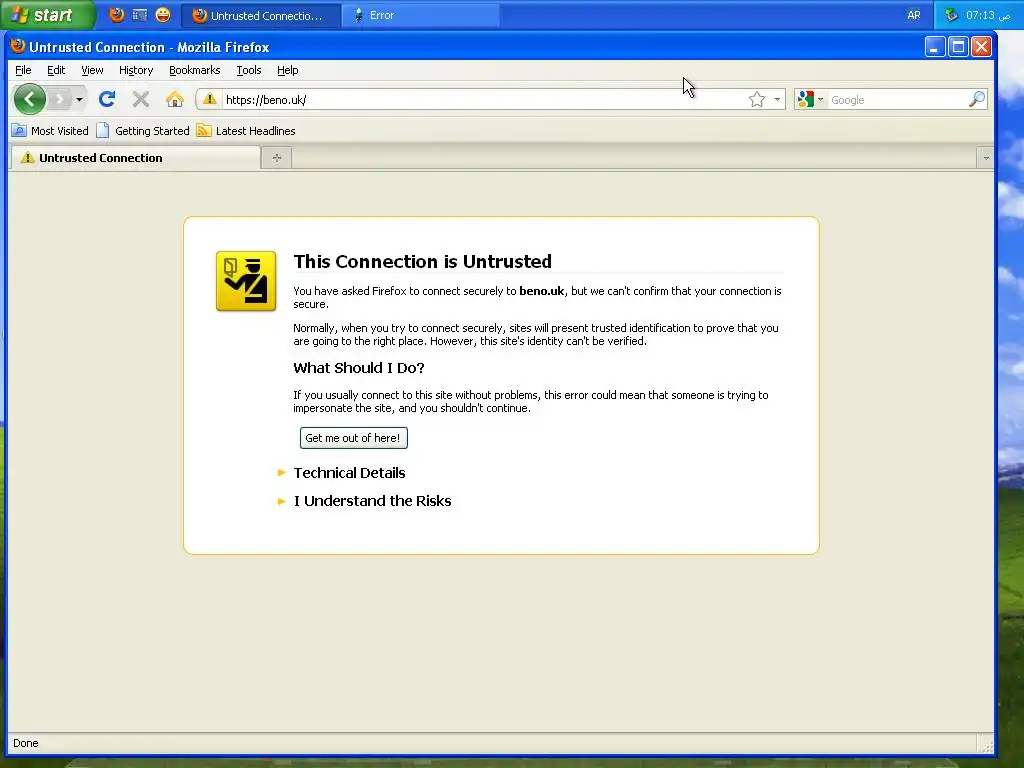Close the Firefox window

[x=981, y=46]
